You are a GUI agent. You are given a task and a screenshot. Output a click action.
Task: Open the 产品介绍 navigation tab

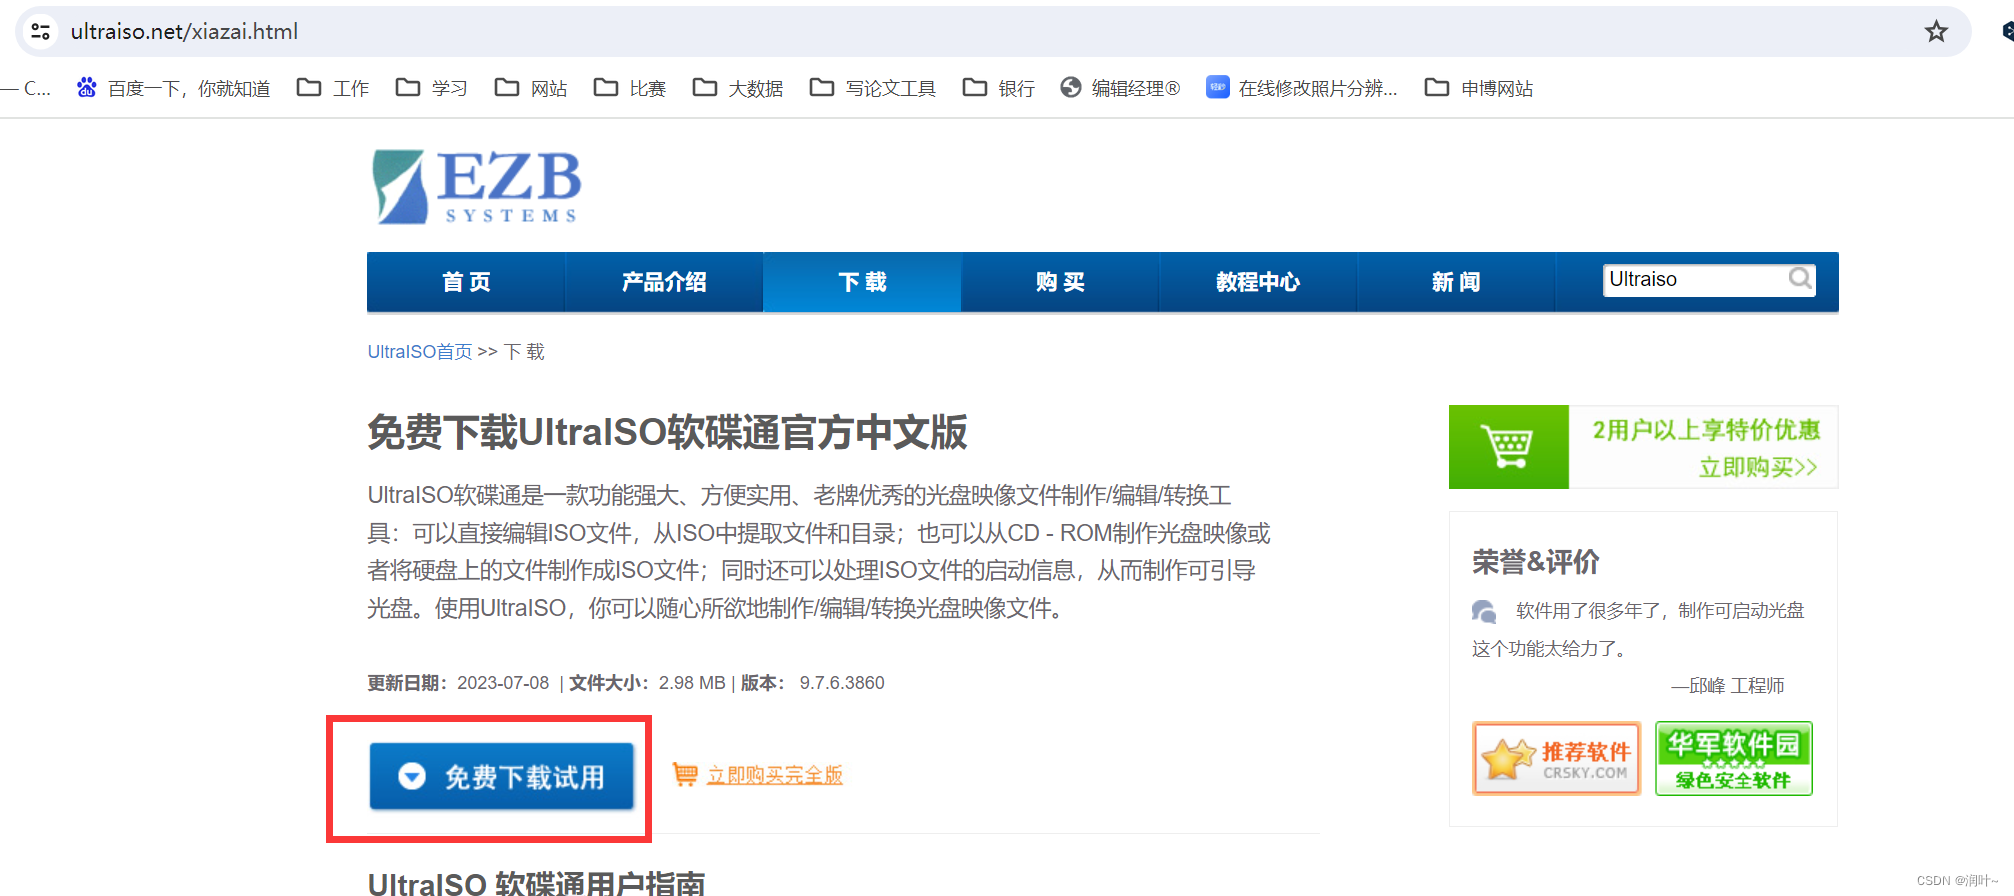[x=664, y=282]
